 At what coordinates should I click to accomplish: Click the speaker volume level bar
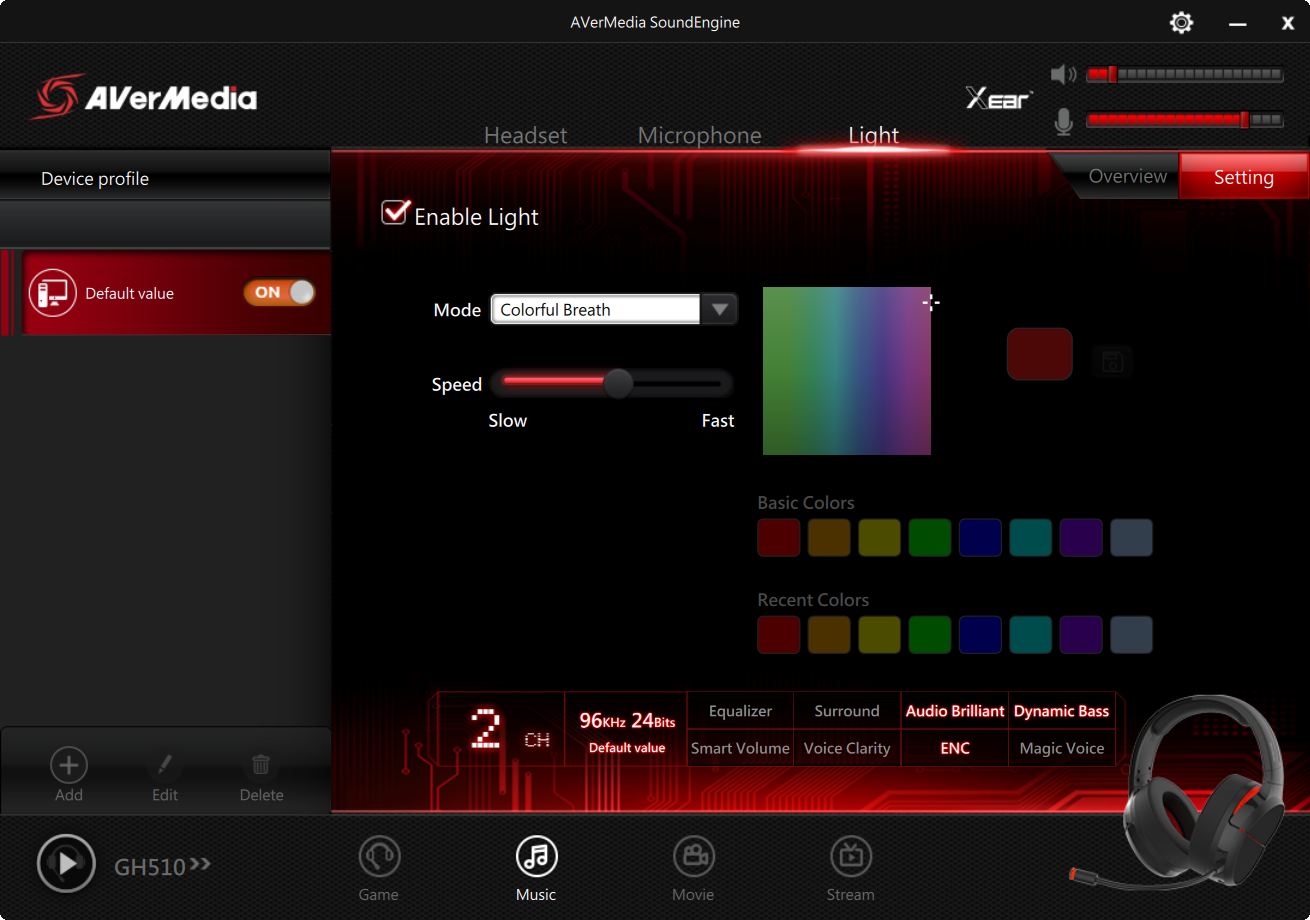tap(1184, 75)
